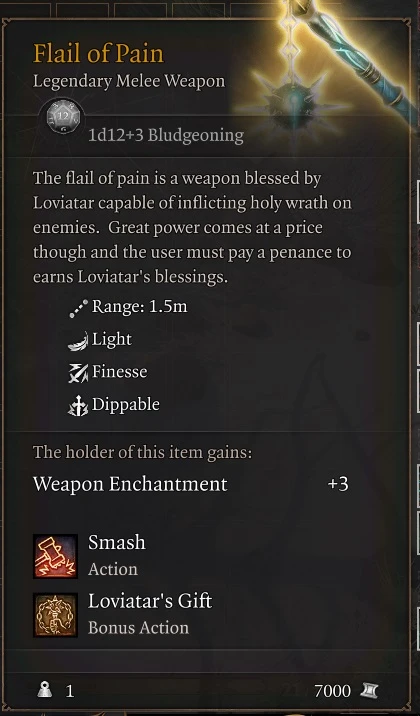The height and width of the screenshot is (716, 420).
Task: Click the Weapon Enchantment row
Action: [x=191, y=484]
